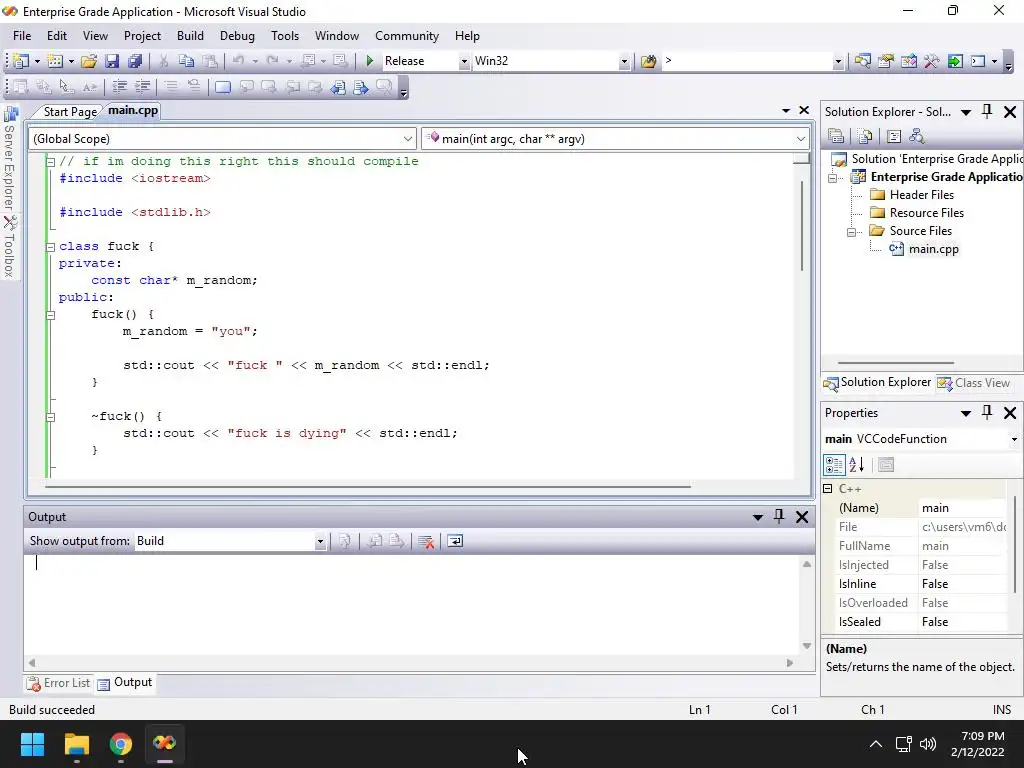Image resolution: width=1024 pixels, height=768 pixels.
Task: Click the Find in Files icon
Action: (x=648, y=61)
